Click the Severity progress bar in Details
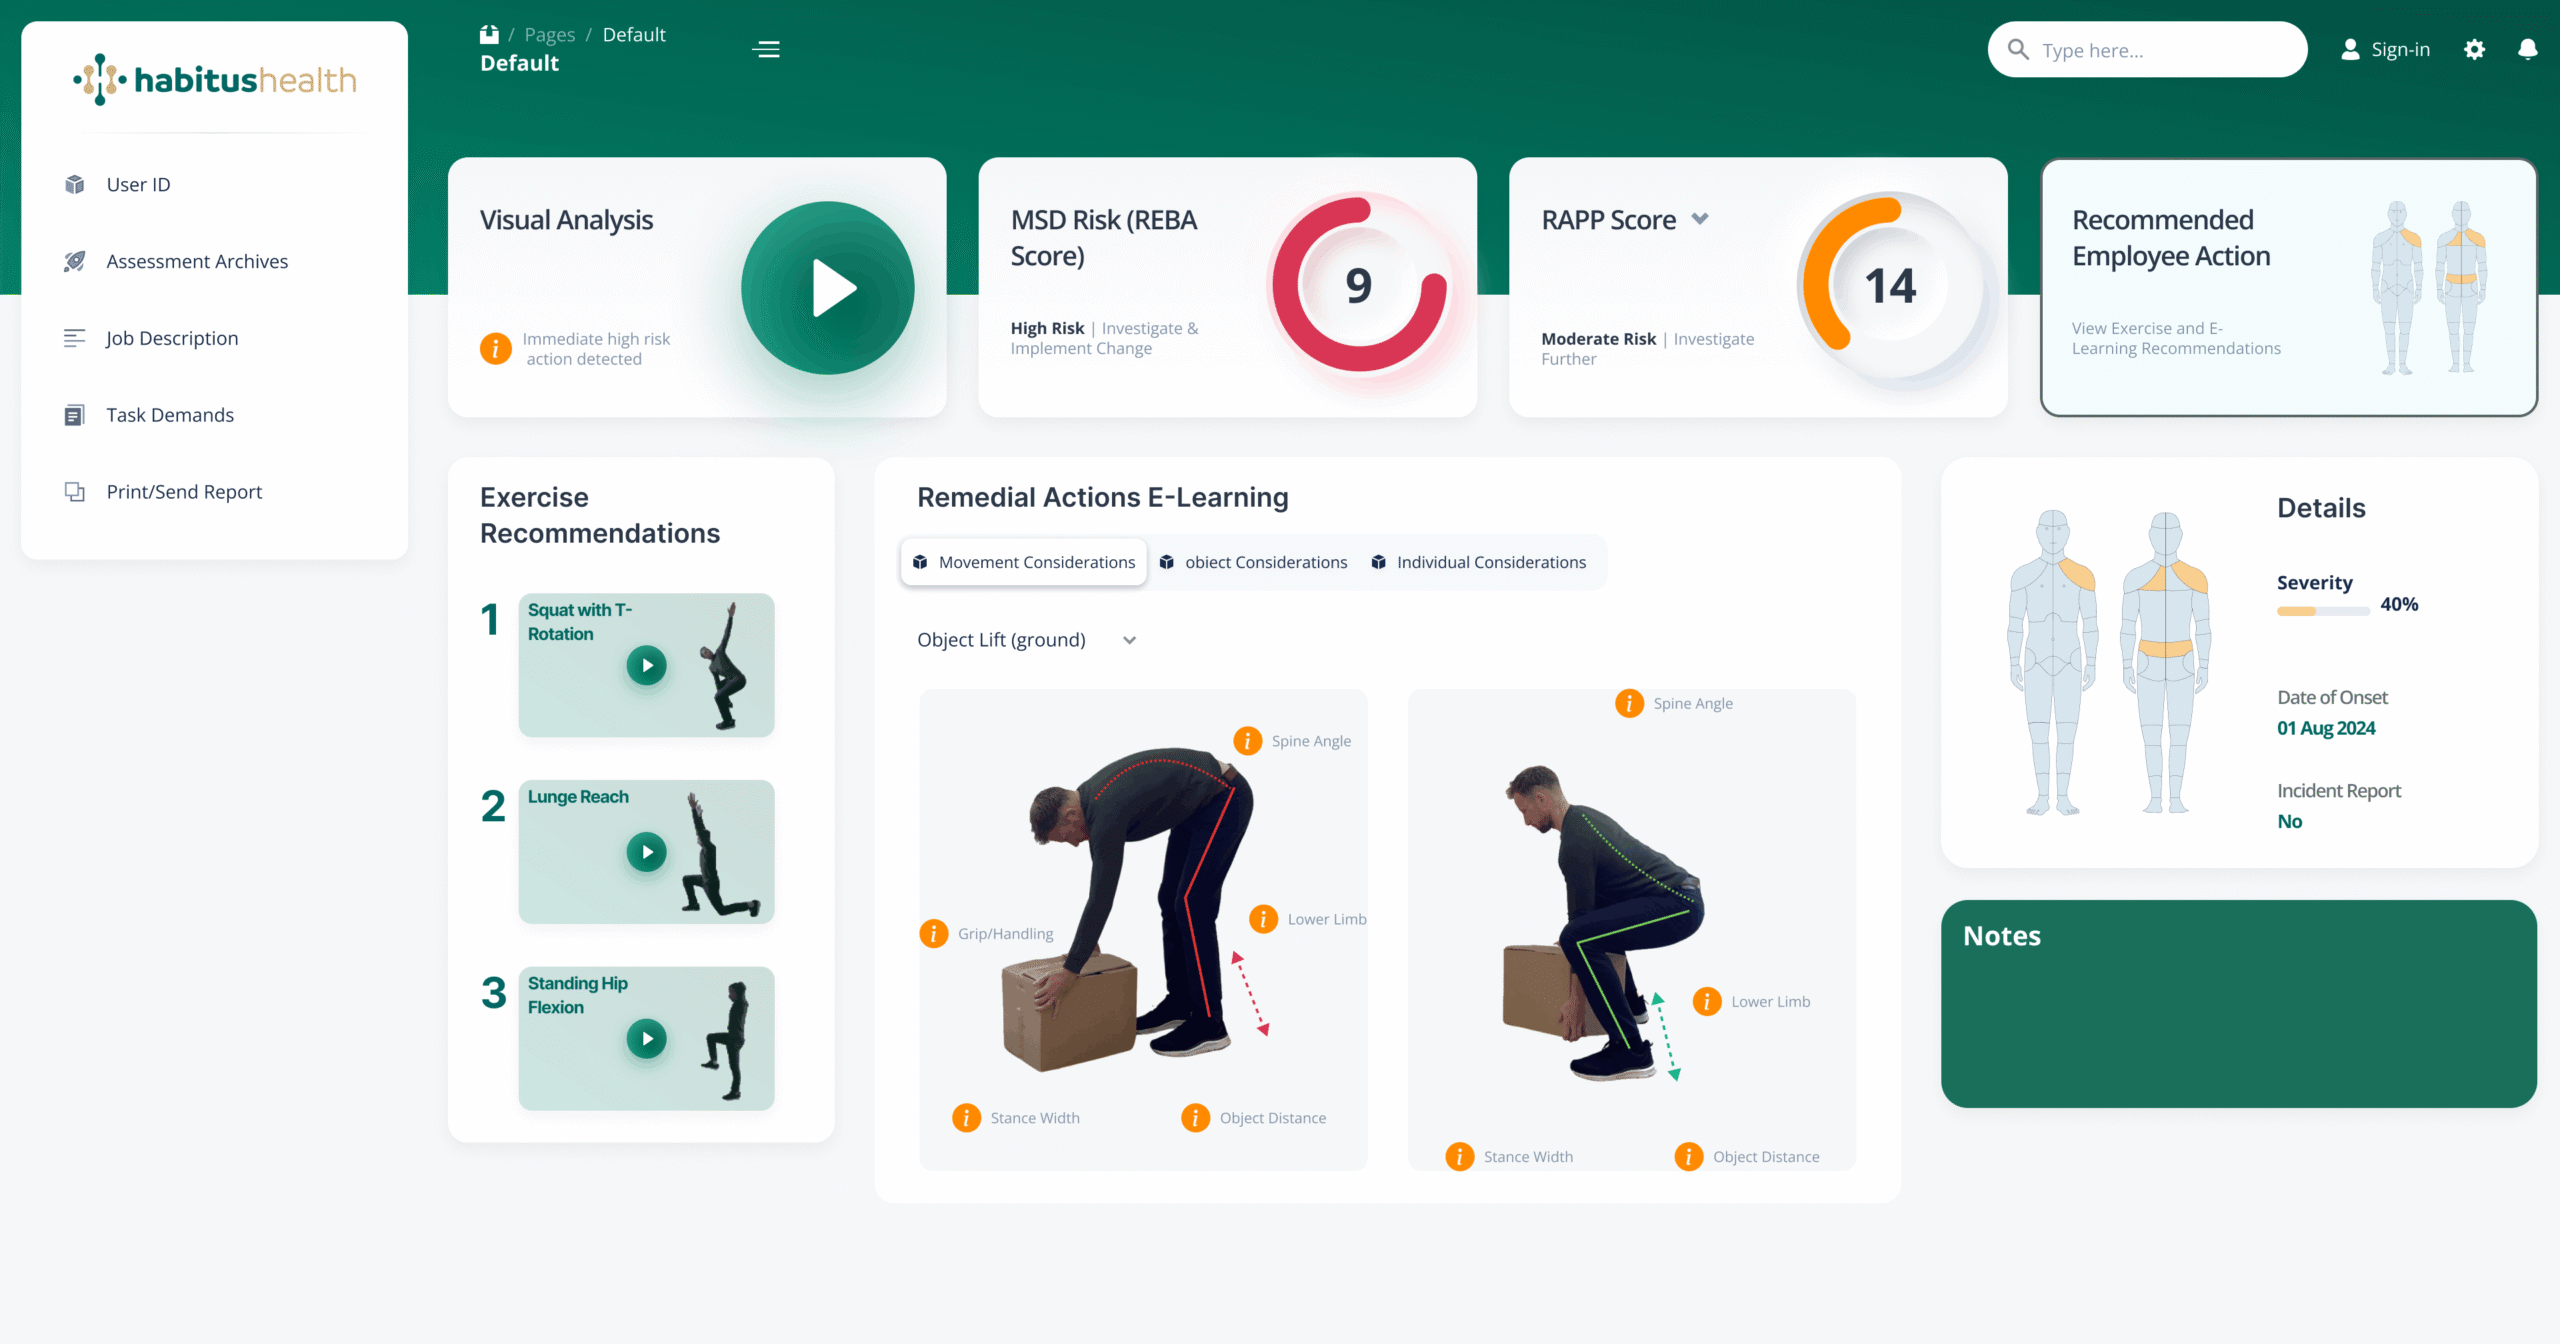 click(x=2322, y=610)
